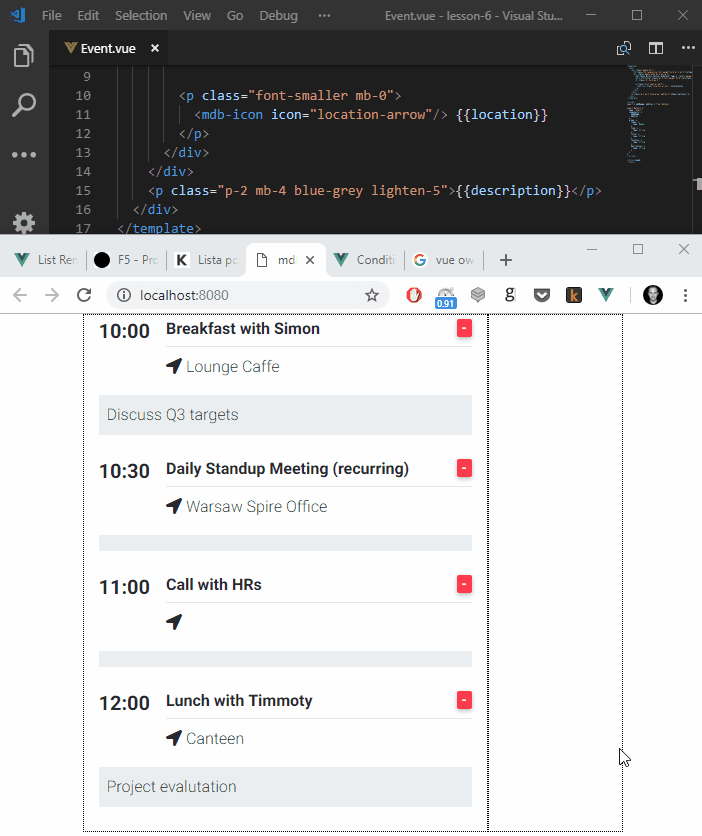Open the VS Code Manage gear icon

click(x=24, y=223)
